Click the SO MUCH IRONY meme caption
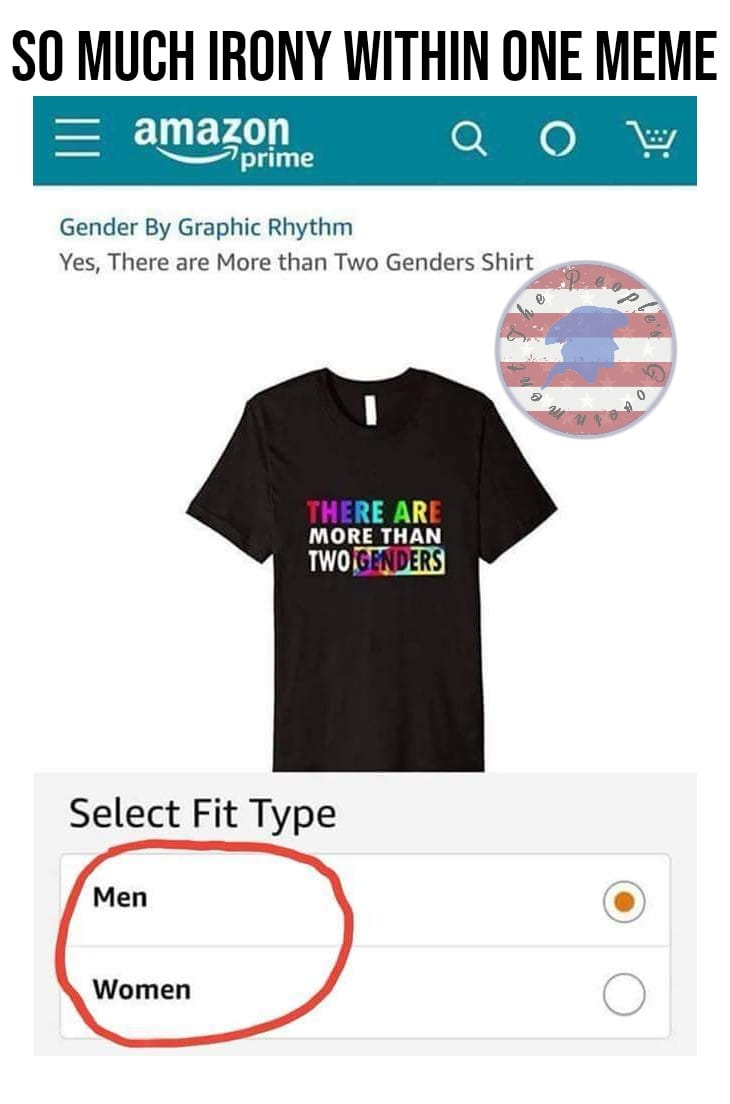This screenshot has width=730, height=1104. coord(365,55)
